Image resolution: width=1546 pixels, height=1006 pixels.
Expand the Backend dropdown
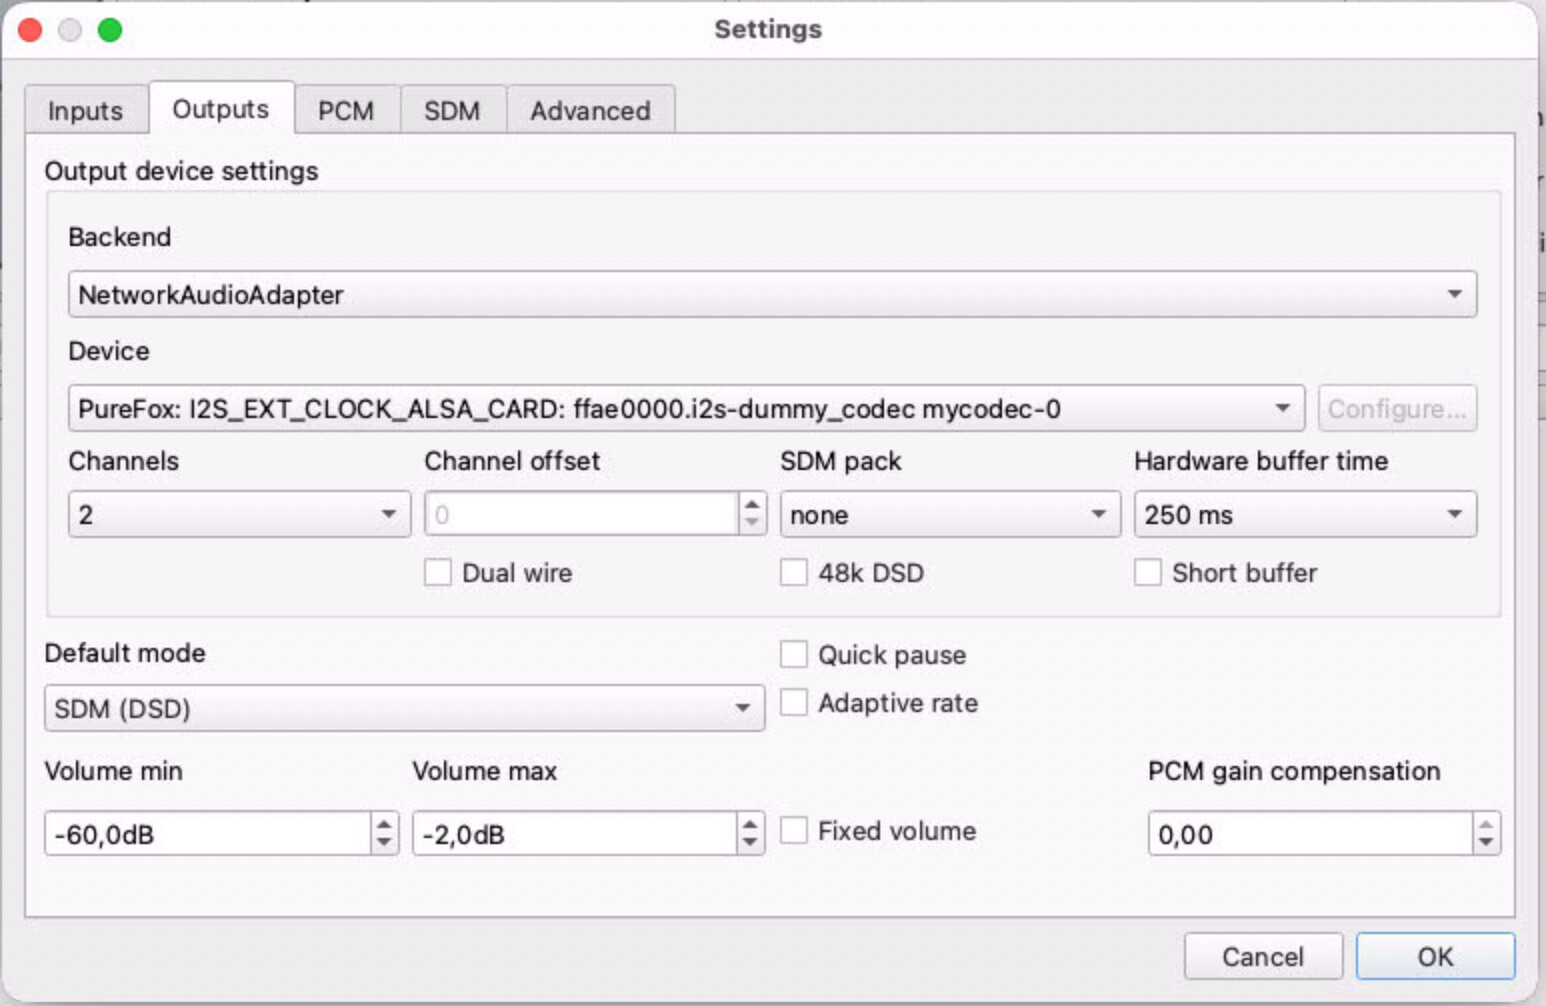click(771, 294)
